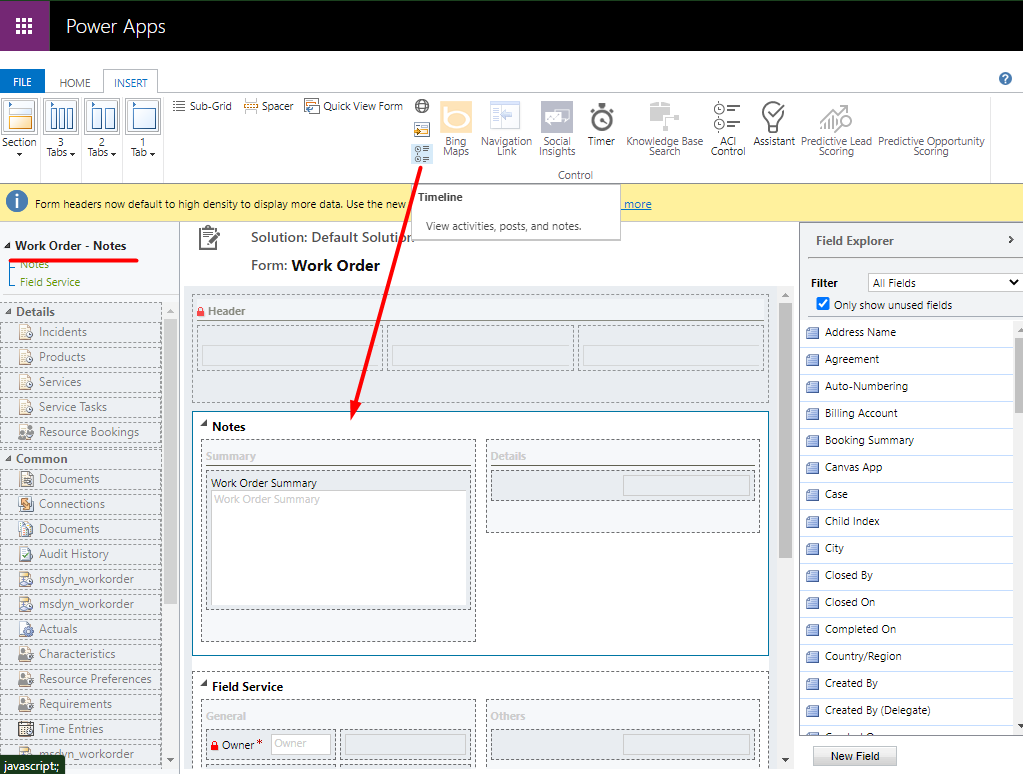This screenshot has width=1023, height=774.
Task: Insert Knowledge Base Search control
Action: click(664, 129)
